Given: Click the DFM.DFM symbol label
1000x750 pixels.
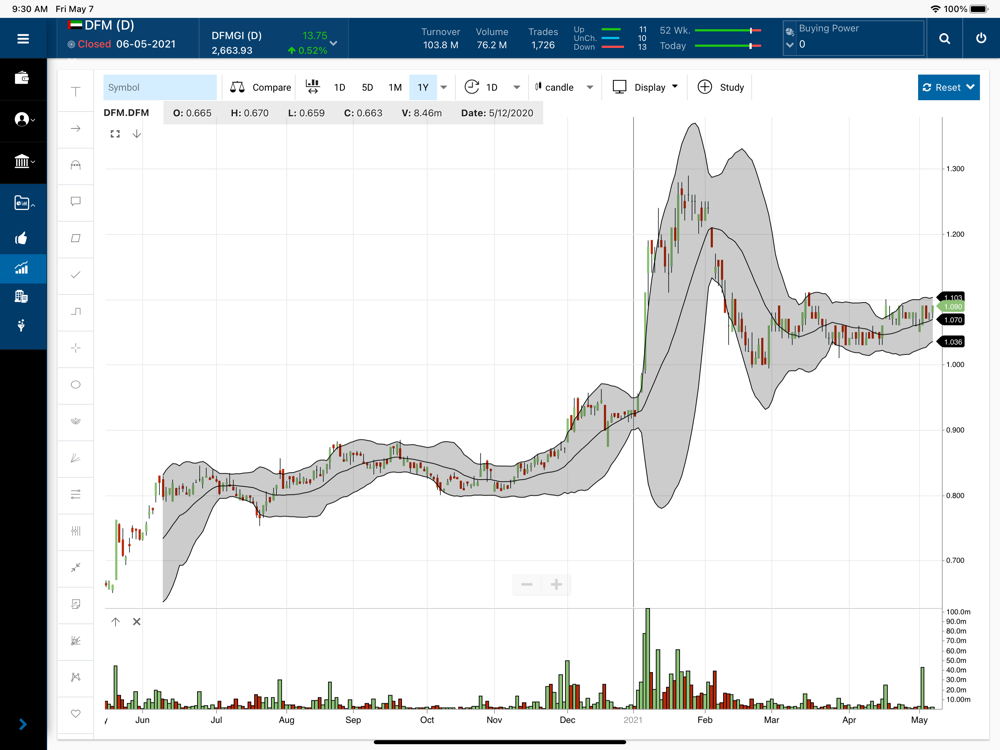Looking at the screenshot, I should [x=126, y=113].
